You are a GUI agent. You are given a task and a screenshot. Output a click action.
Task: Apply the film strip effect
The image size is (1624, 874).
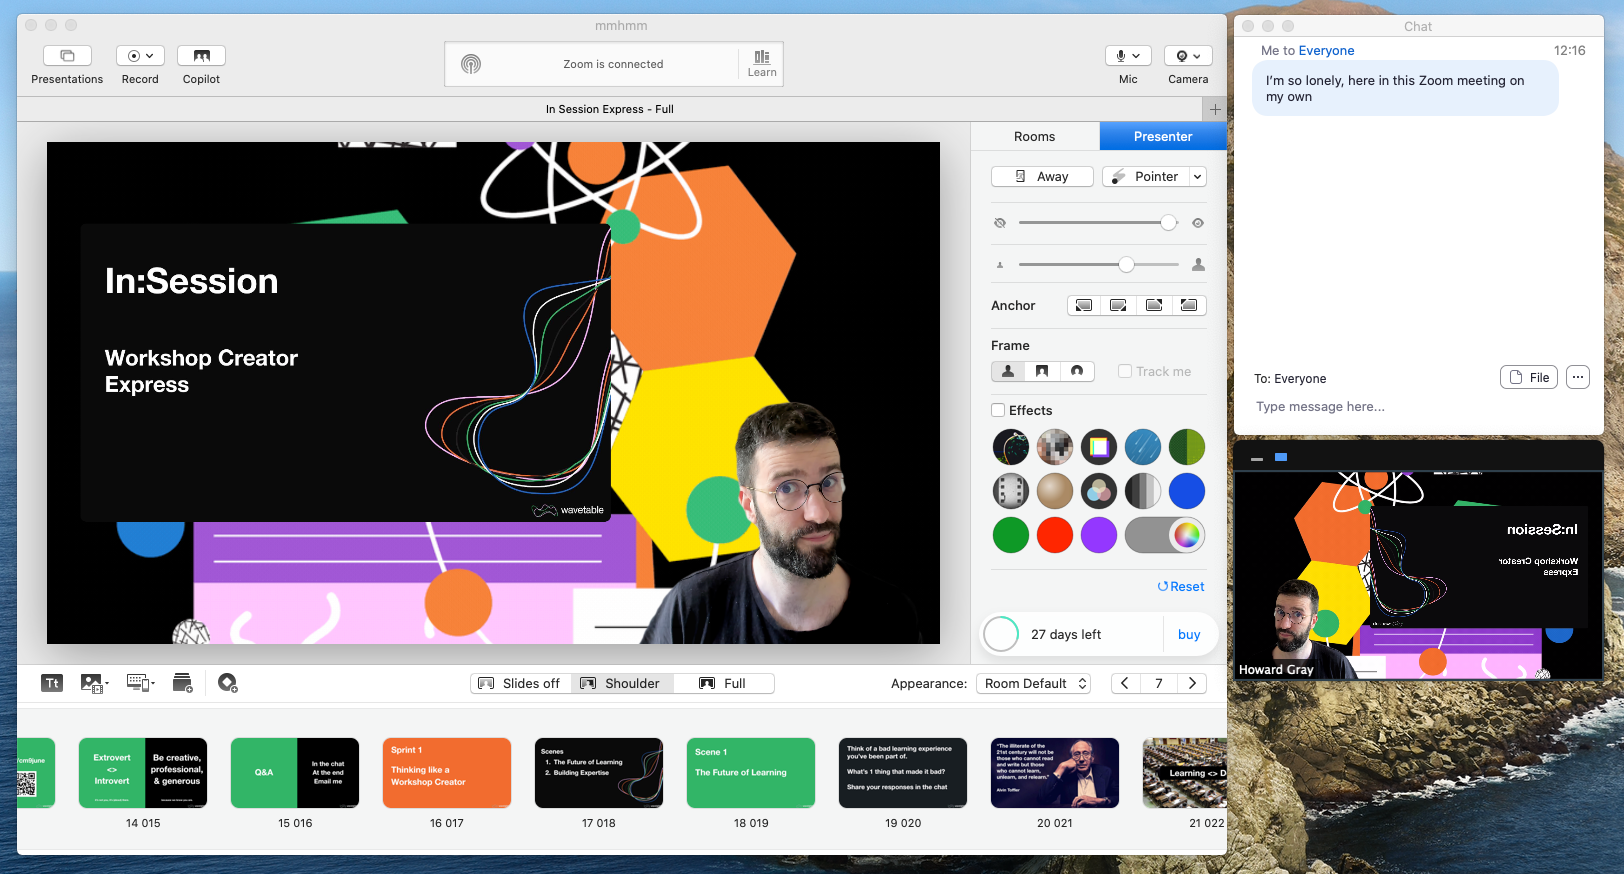click(1011, 491)
